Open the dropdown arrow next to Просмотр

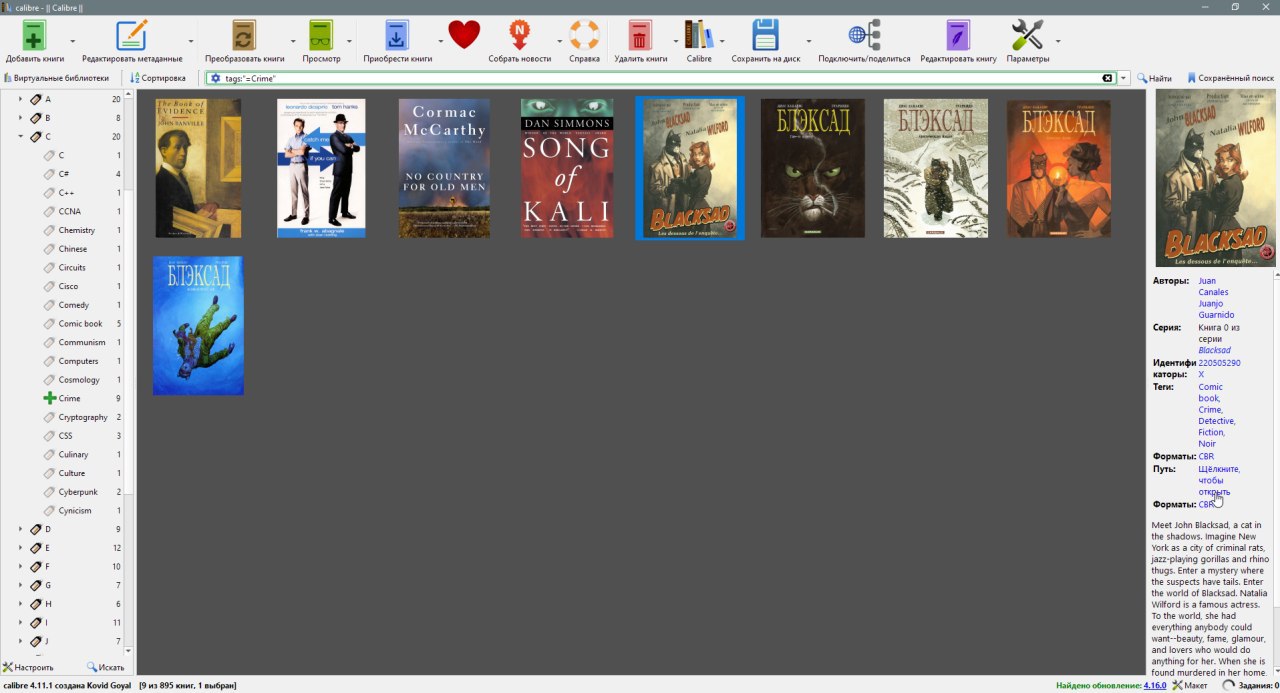pos(349,41)
